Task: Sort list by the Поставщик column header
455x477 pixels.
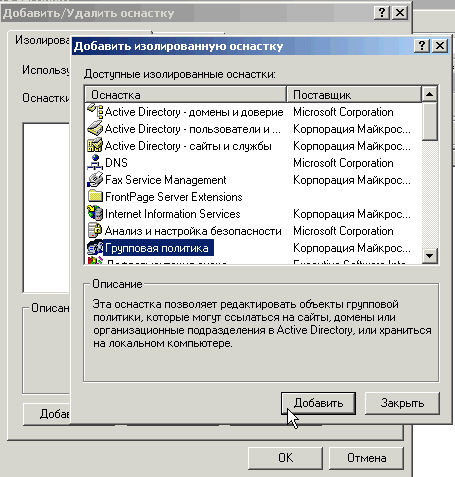Action: 354,95
